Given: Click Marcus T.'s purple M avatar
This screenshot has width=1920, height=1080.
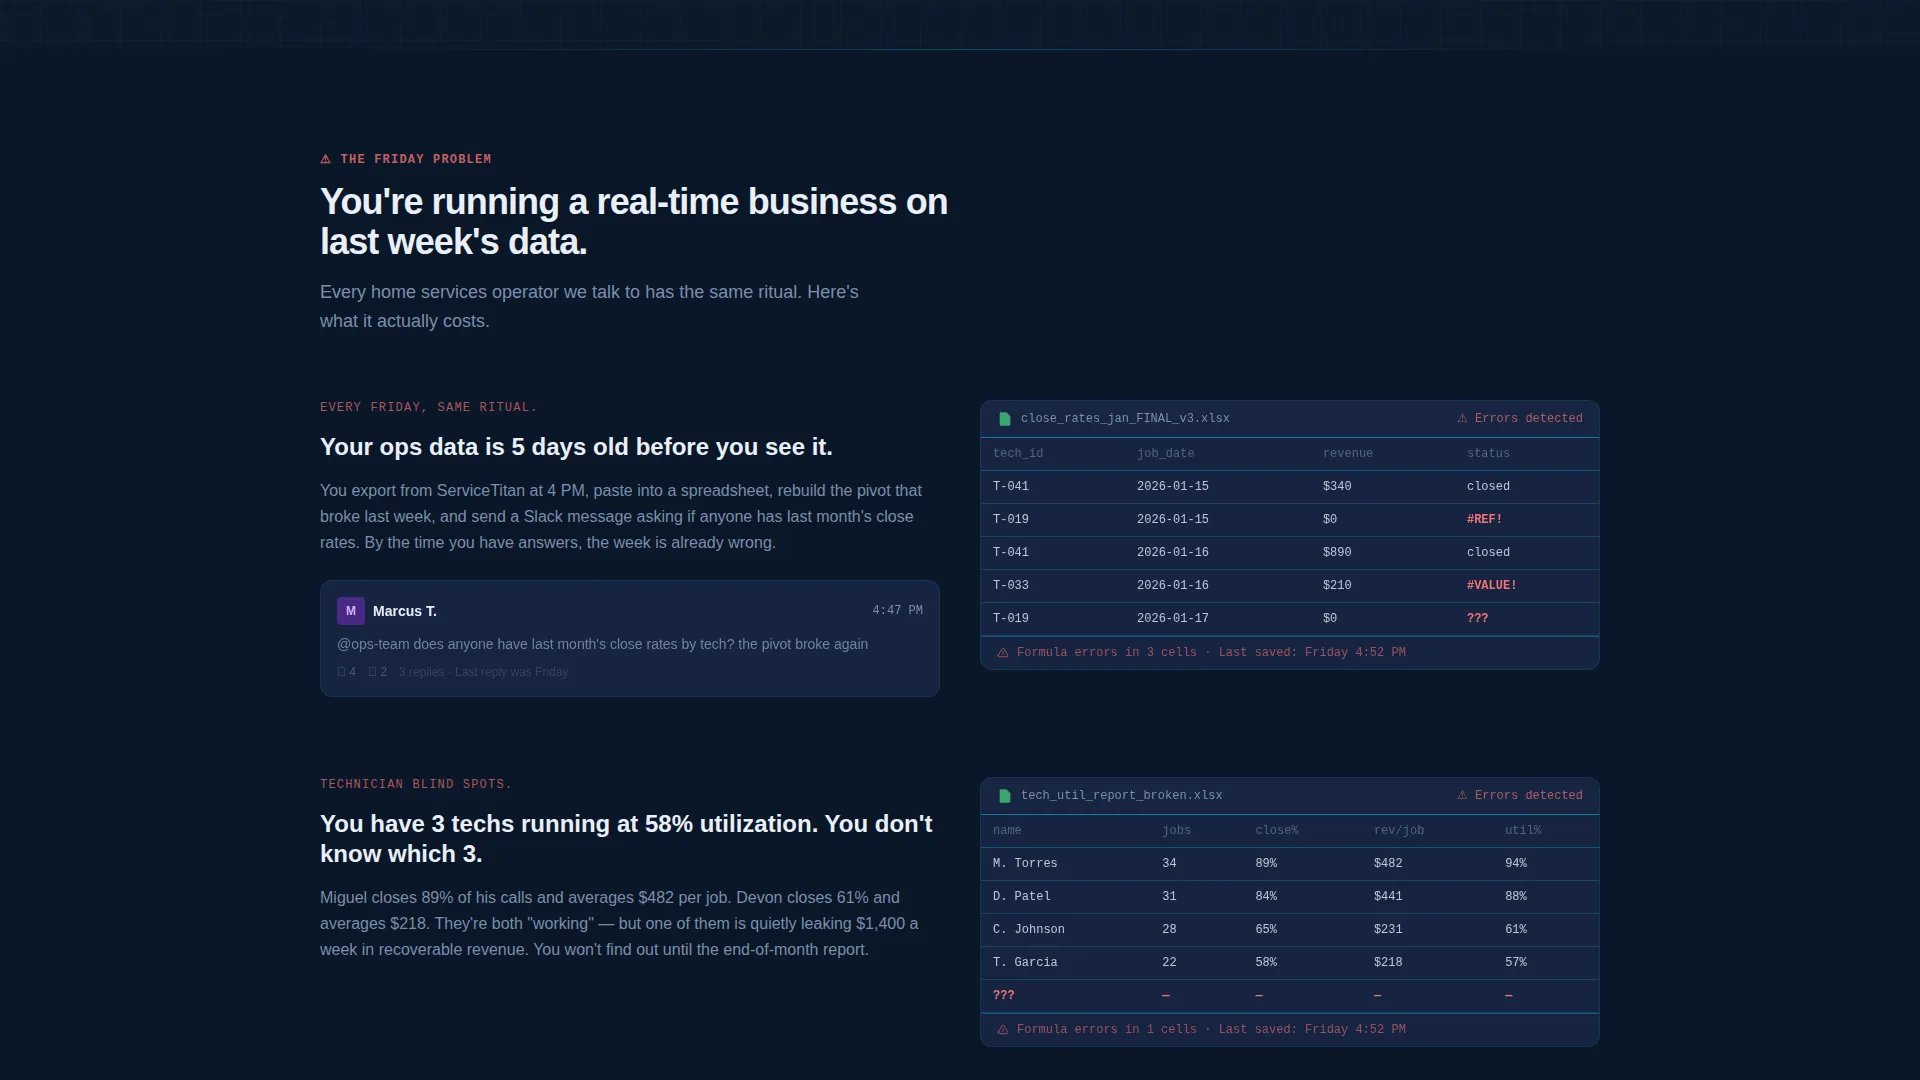Looking at the screenshot, I should pos(351,611).
